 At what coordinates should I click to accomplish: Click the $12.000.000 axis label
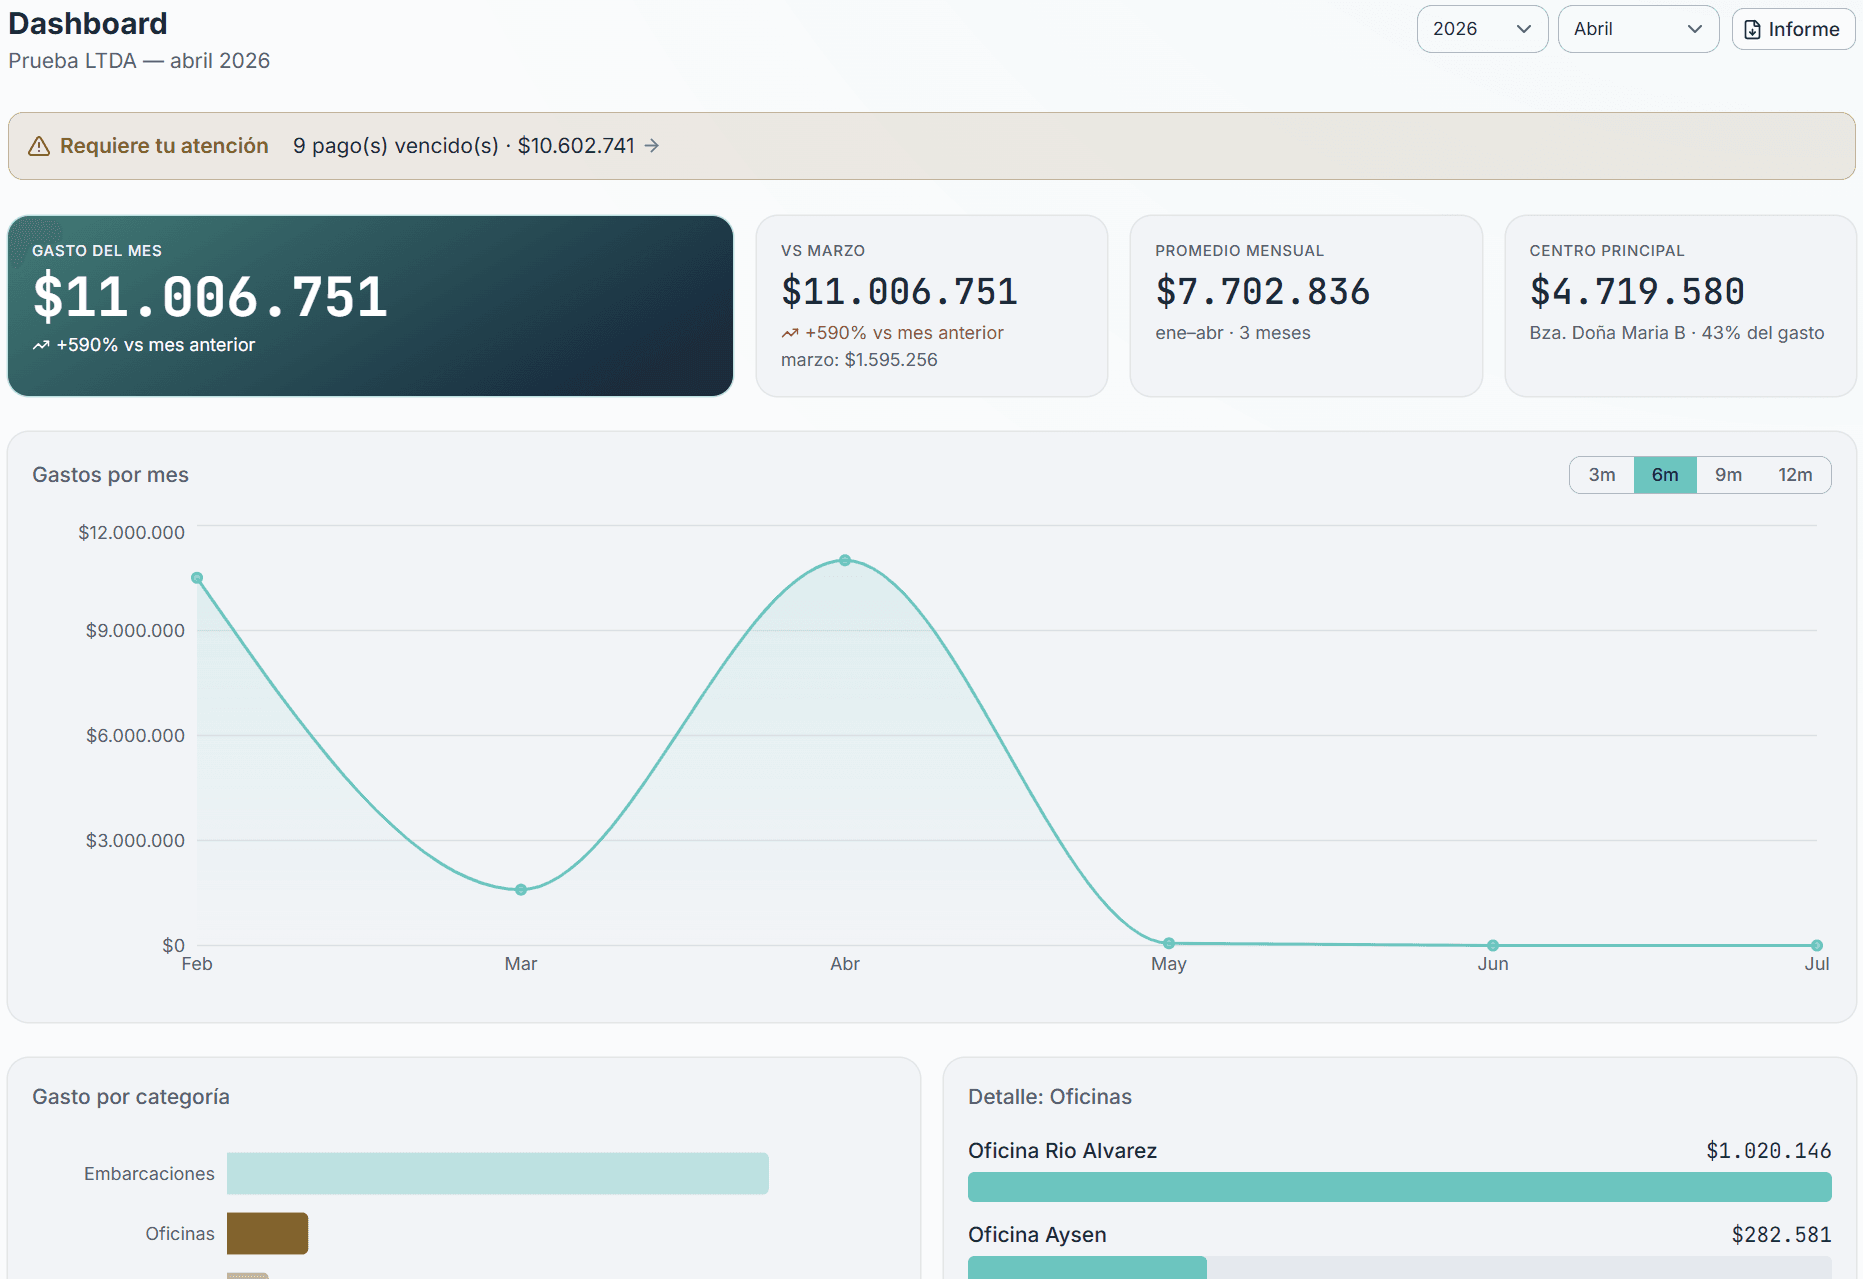132,533
